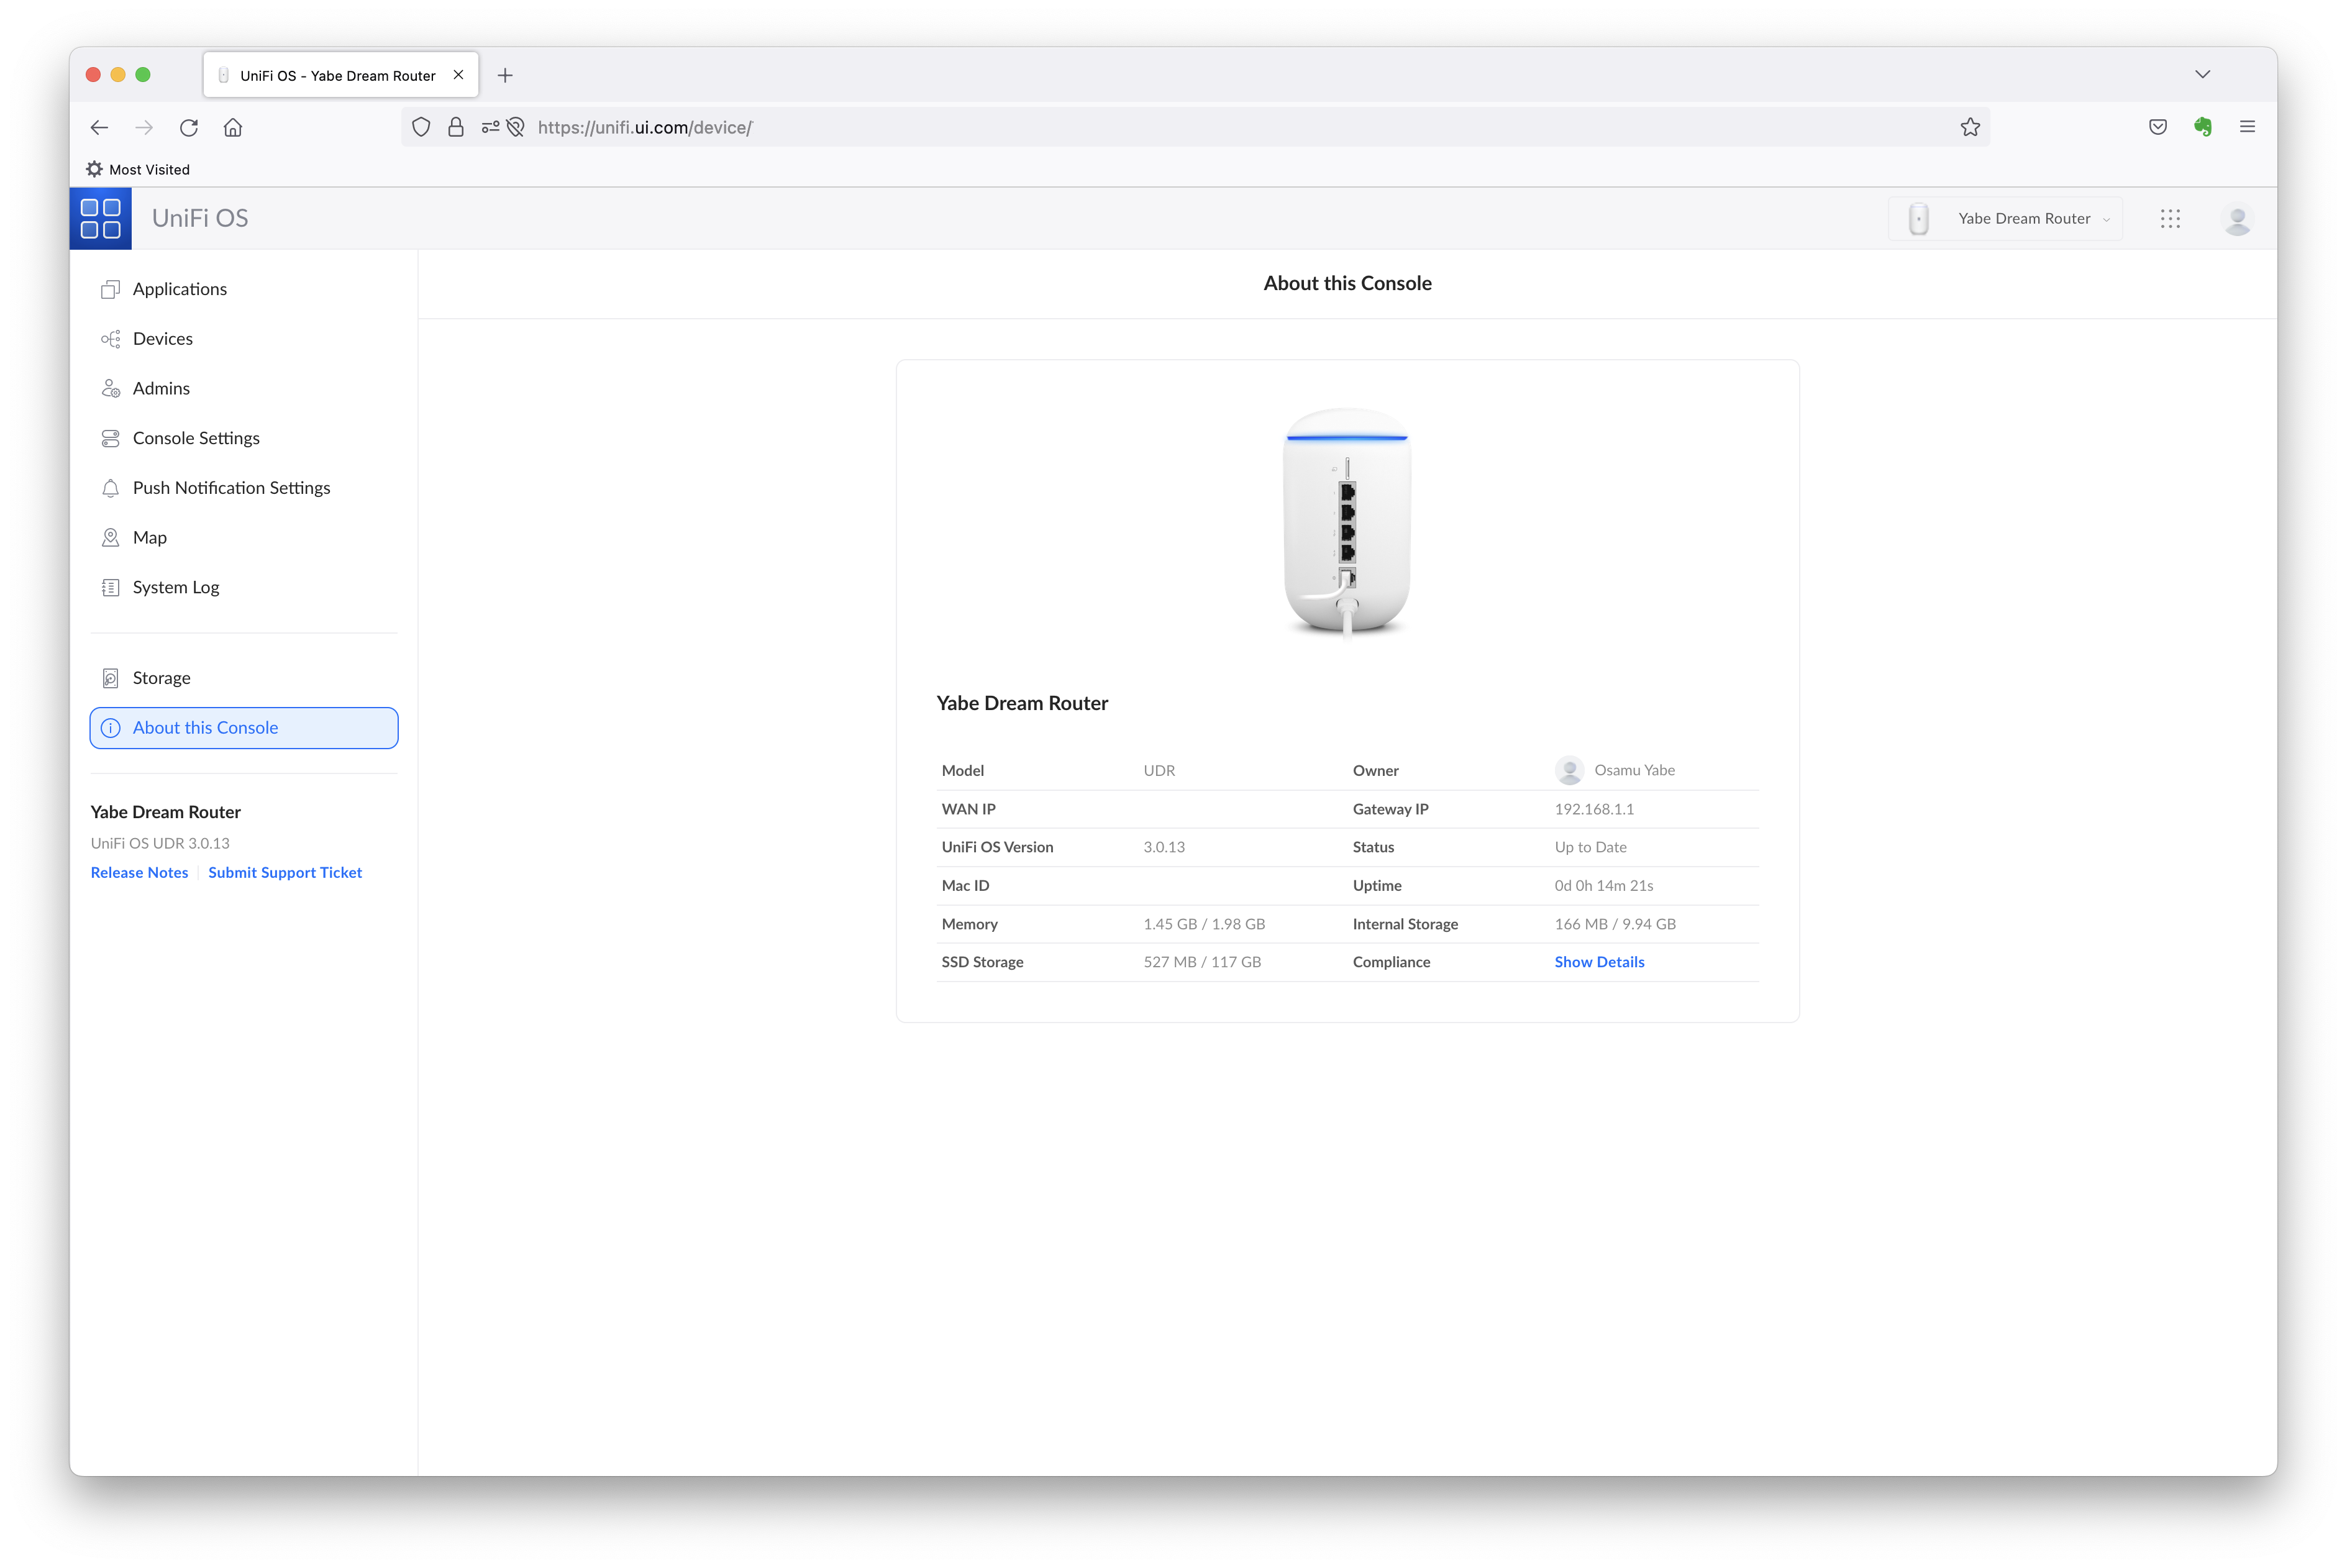Click the Memory value 1.45 GB / 1.98 GB
The image size is (2347, 1568).
1203,924
